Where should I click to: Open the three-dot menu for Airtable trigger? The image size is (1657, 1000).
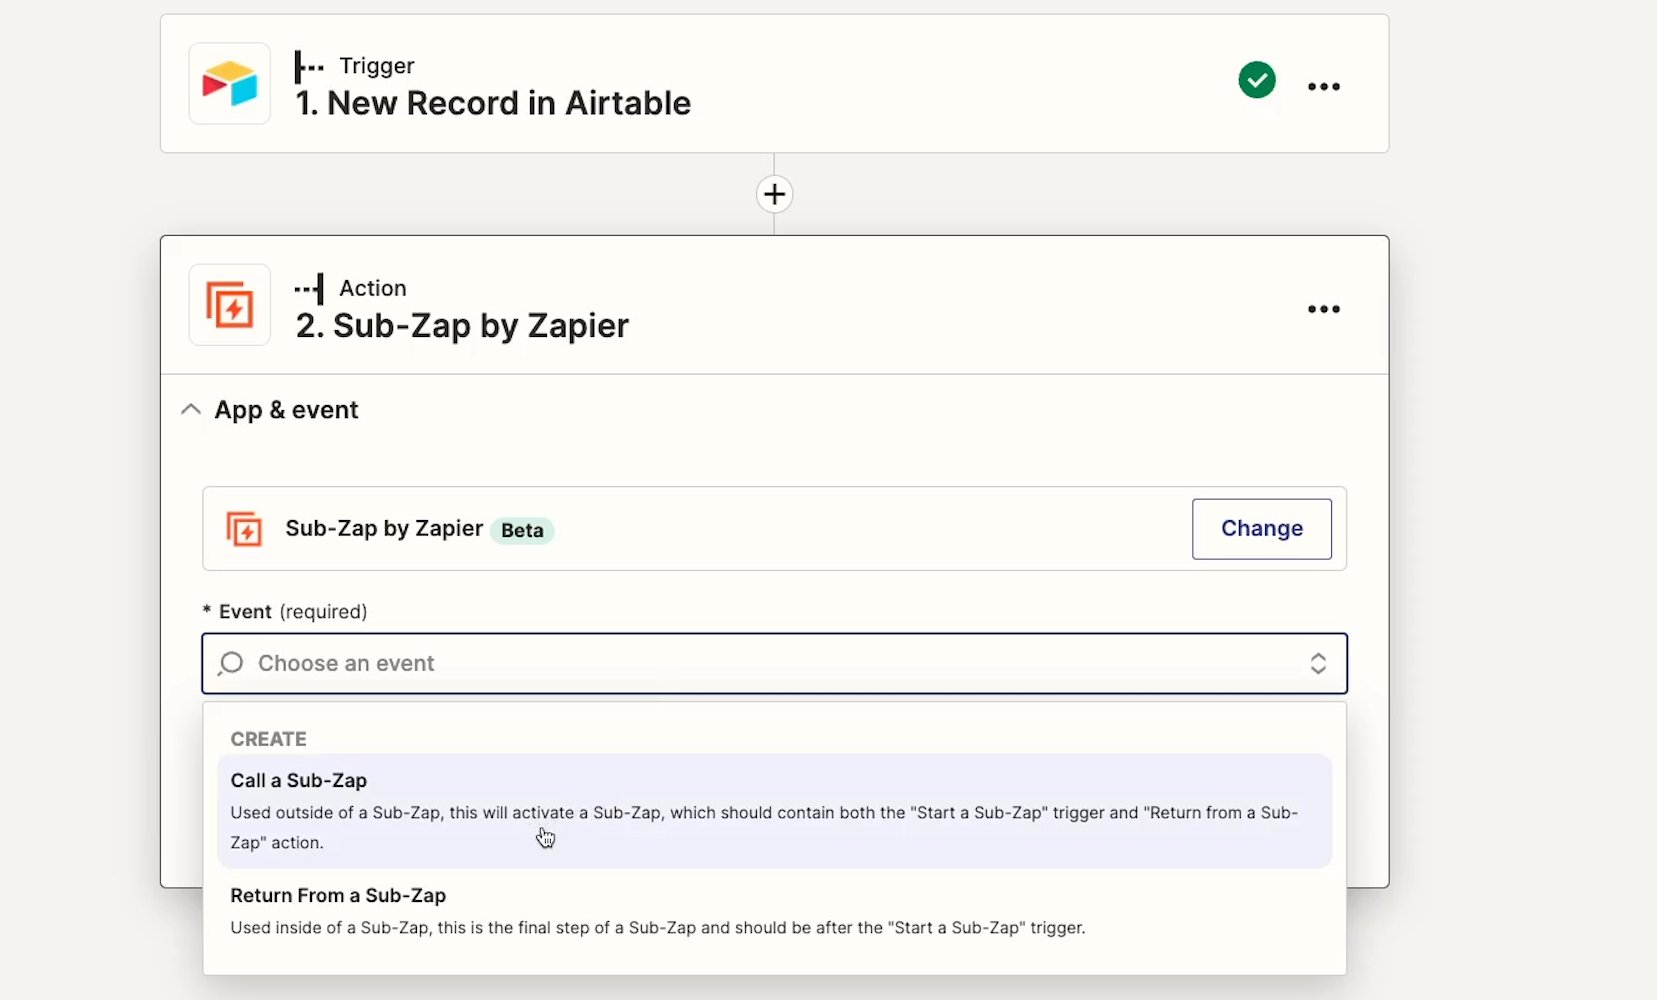[1323, 87]
